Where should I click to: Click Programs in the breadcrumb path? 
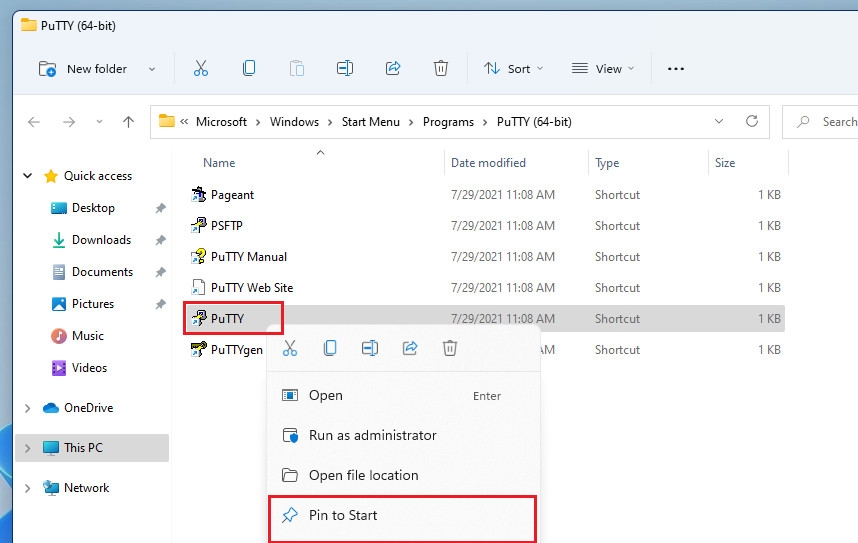coord(448,122)
